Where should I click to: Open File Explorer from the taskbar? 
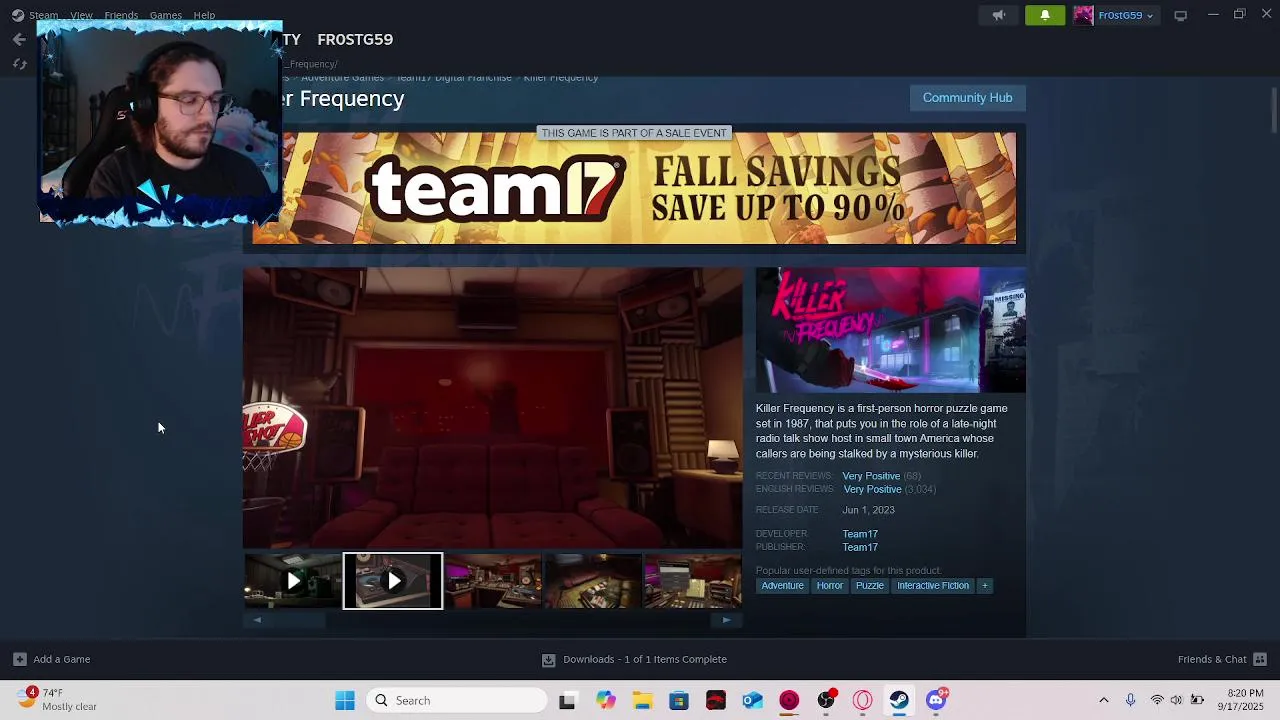point(642,700)
